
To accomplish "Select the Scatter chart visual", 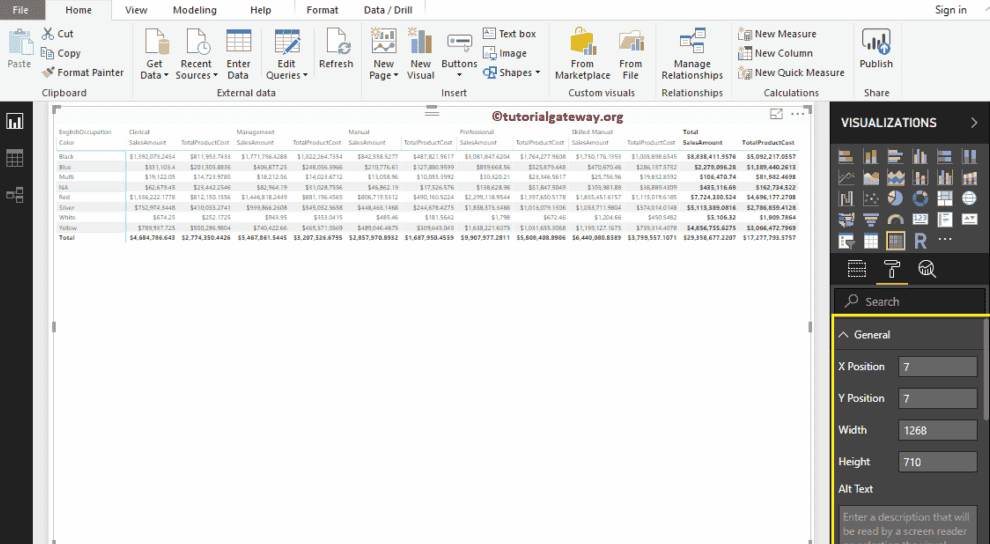I will (x=871, y=199).
